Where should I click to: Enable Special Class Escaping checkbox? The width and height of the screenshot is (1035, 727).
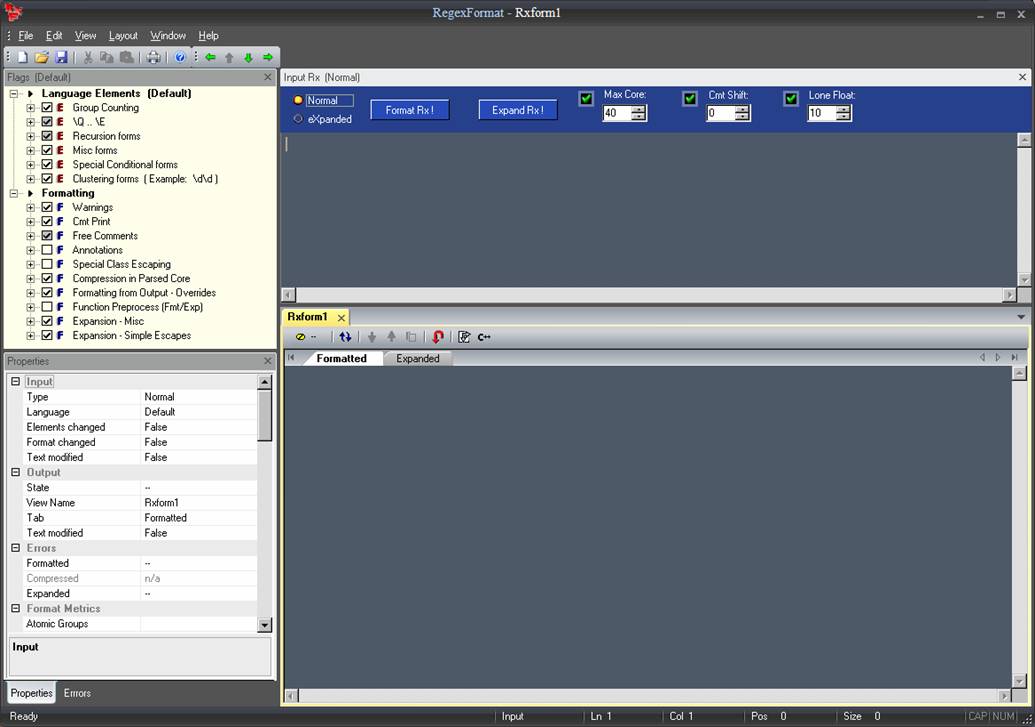point(47,264)
